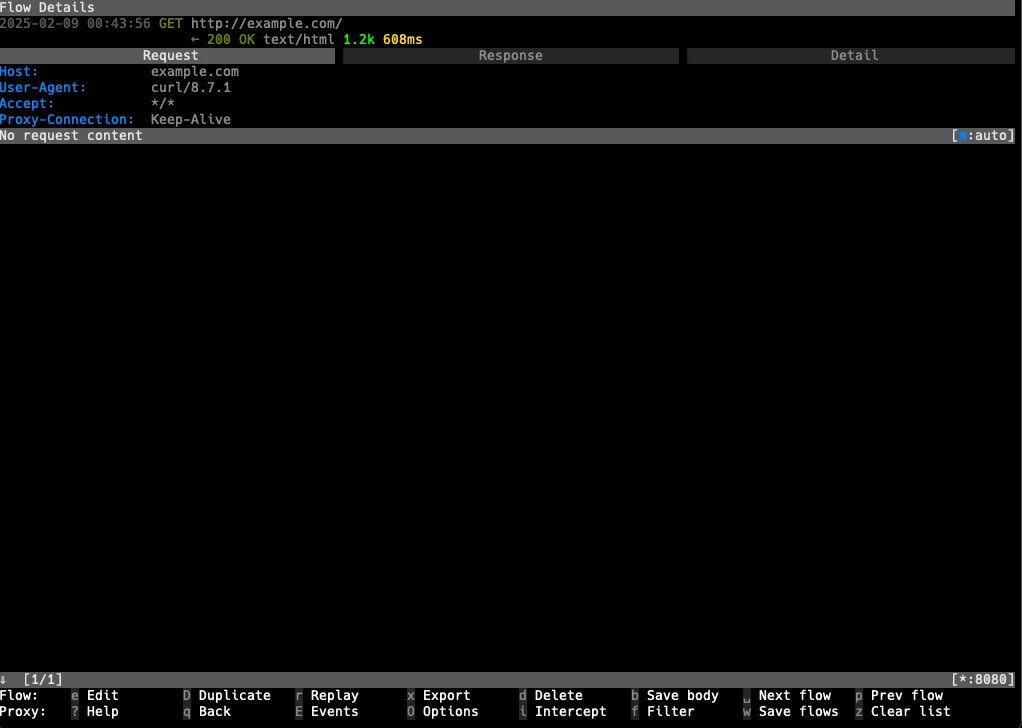Click the [*:8080] proxy port indicator
This screenshot has height=728, width=1022.
click(x=983, y=679)
